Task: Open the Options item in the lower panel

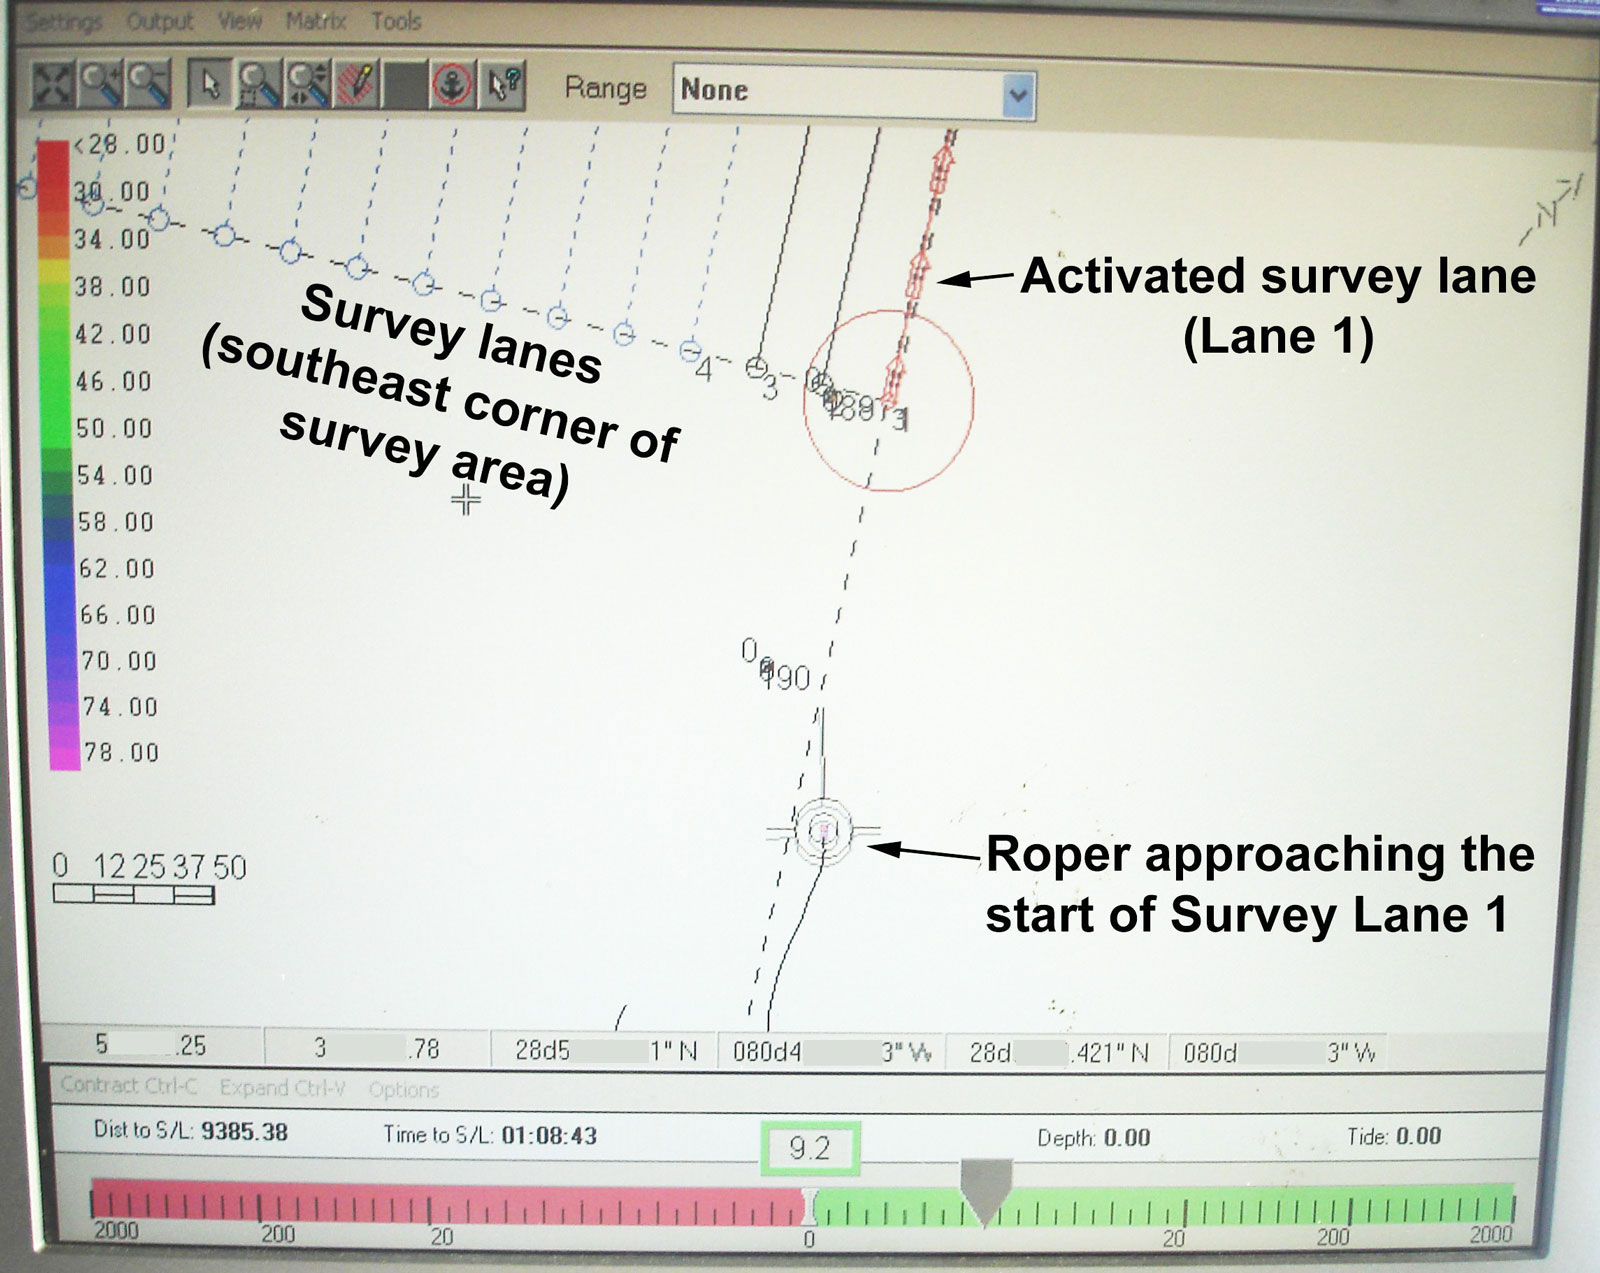Action: click(403, 1089)
